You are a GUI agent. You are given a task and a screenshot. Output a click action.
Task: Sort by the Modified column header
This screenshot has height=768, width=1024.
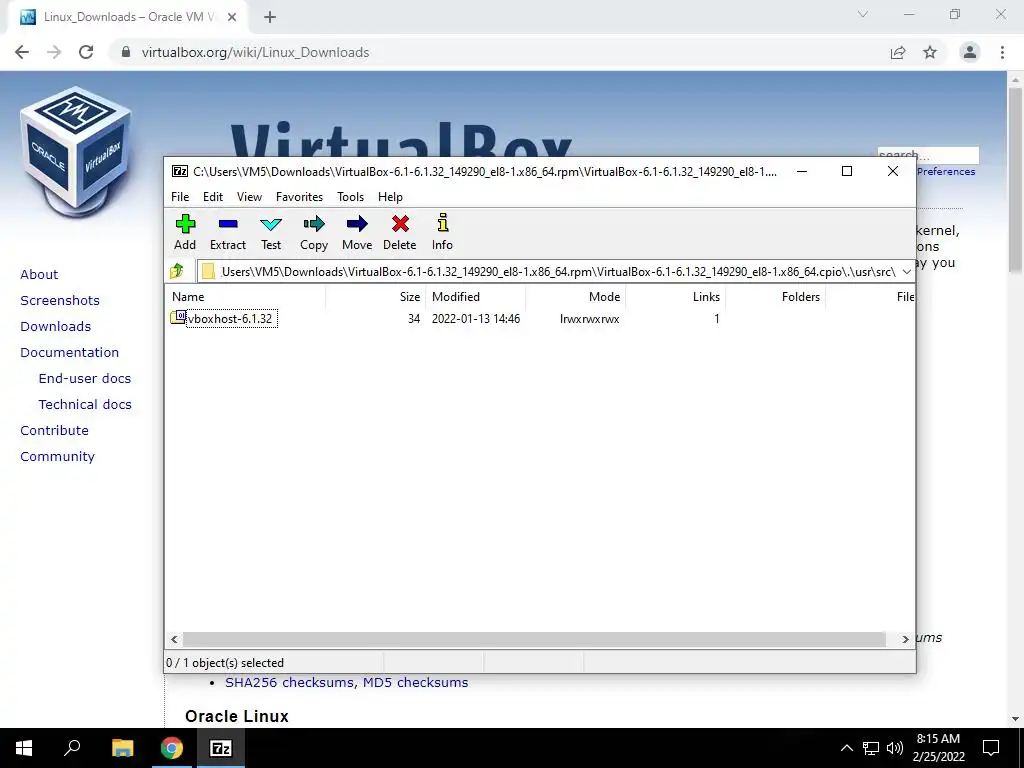point(475,296)
